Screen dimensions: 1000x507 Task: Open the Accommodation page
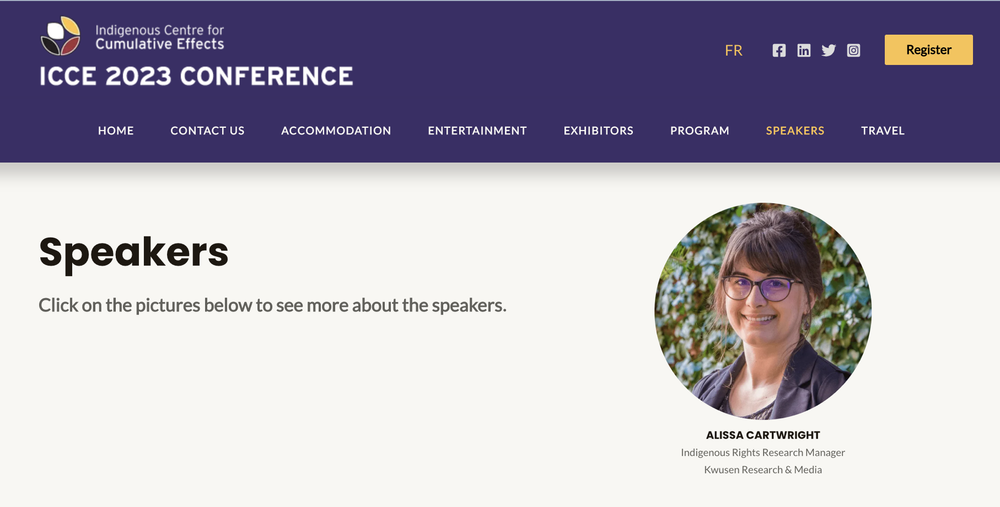click(x=336, y=131)
